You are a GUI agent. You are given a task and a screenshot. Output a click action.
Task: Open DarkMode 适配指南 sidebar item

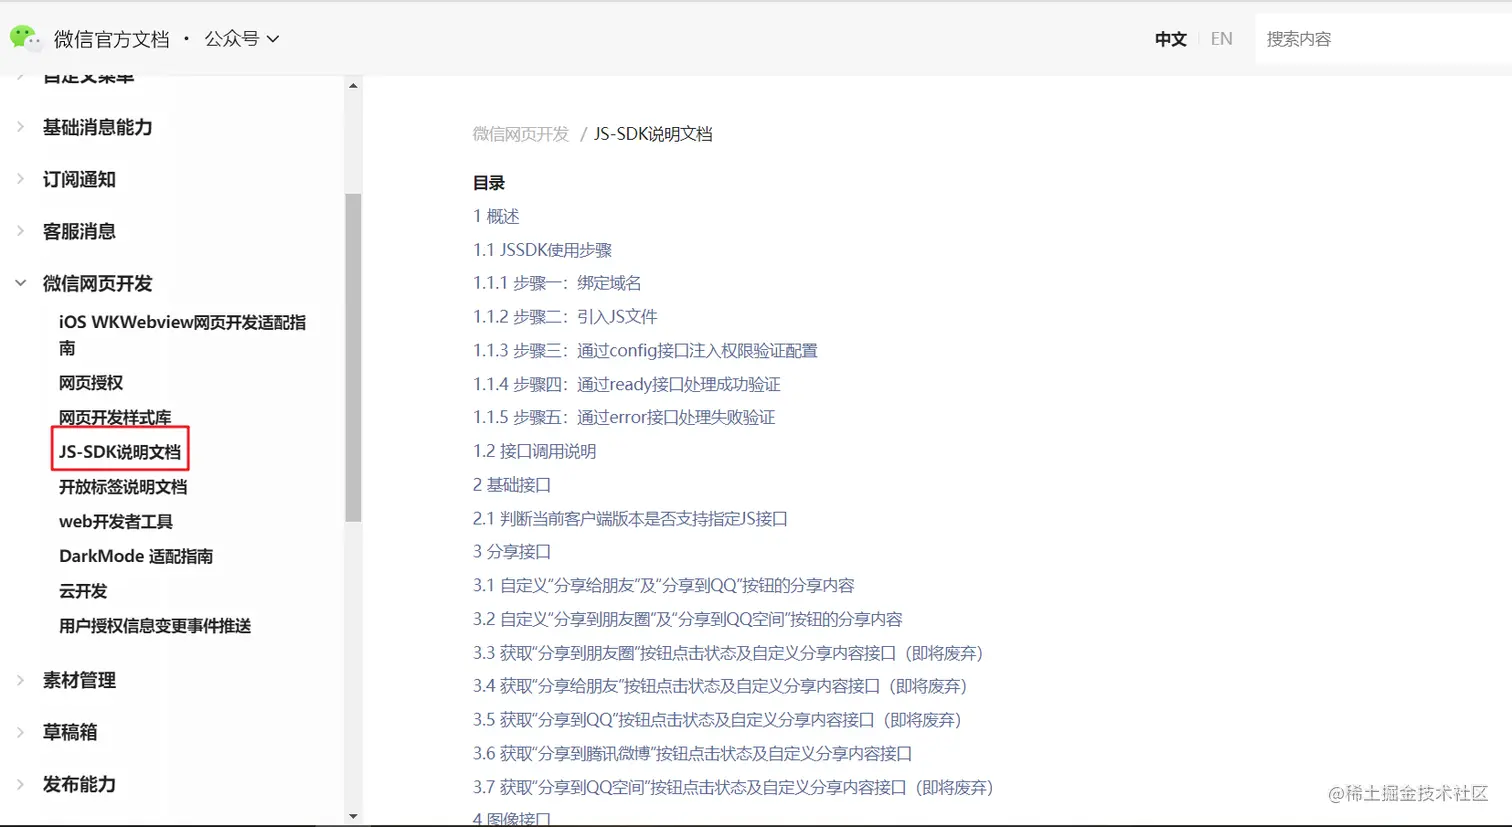tap(136, 556)
